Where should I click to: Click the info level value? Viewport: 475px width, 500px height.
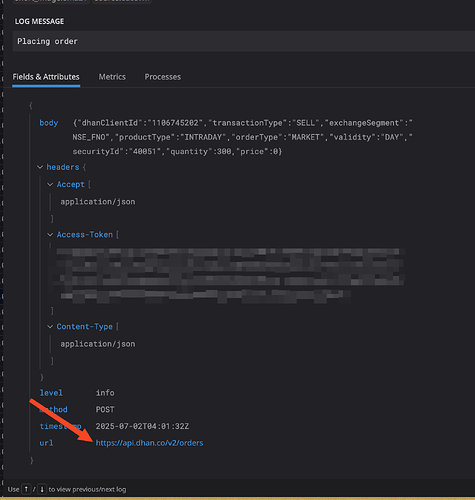pos(105,393)
